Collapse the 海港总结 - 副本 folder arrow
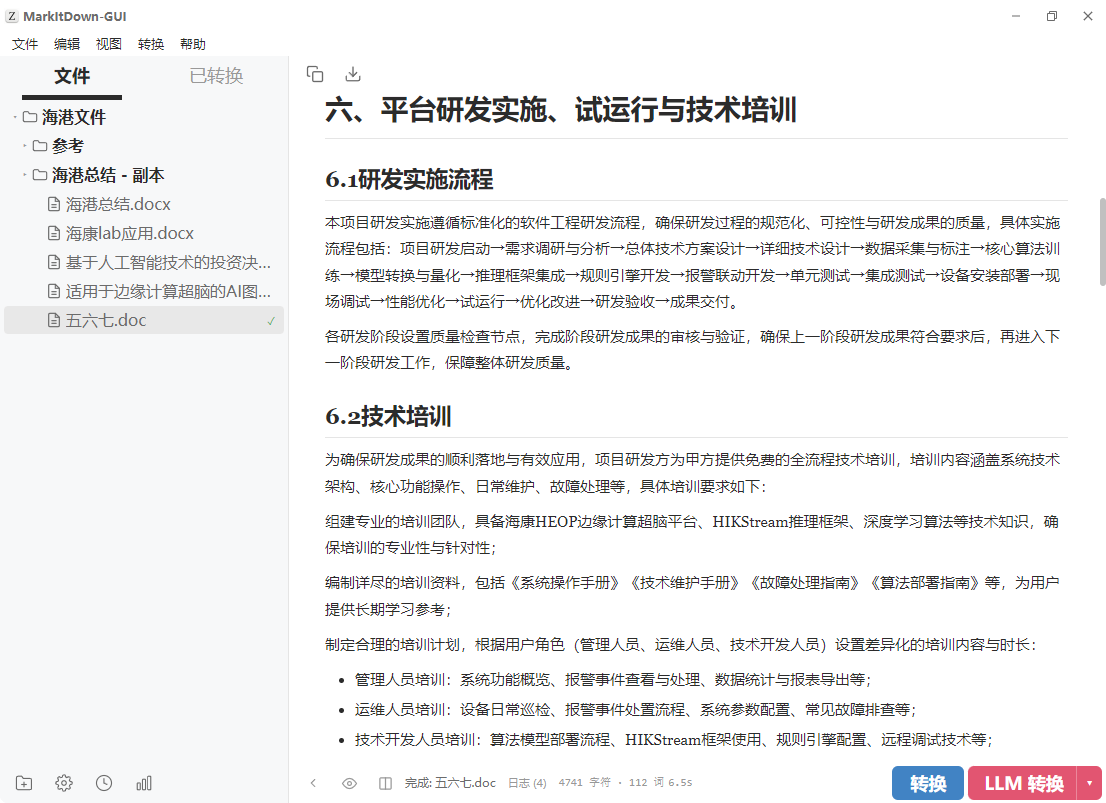Viewport: 1106px width, 803px height. click(x=25, y=175)
